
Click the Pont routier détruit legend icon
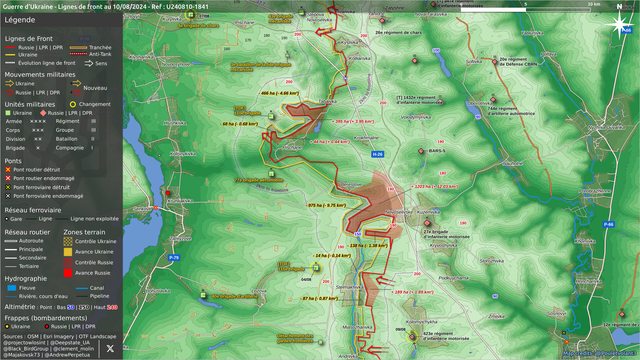tap(8, 169)
